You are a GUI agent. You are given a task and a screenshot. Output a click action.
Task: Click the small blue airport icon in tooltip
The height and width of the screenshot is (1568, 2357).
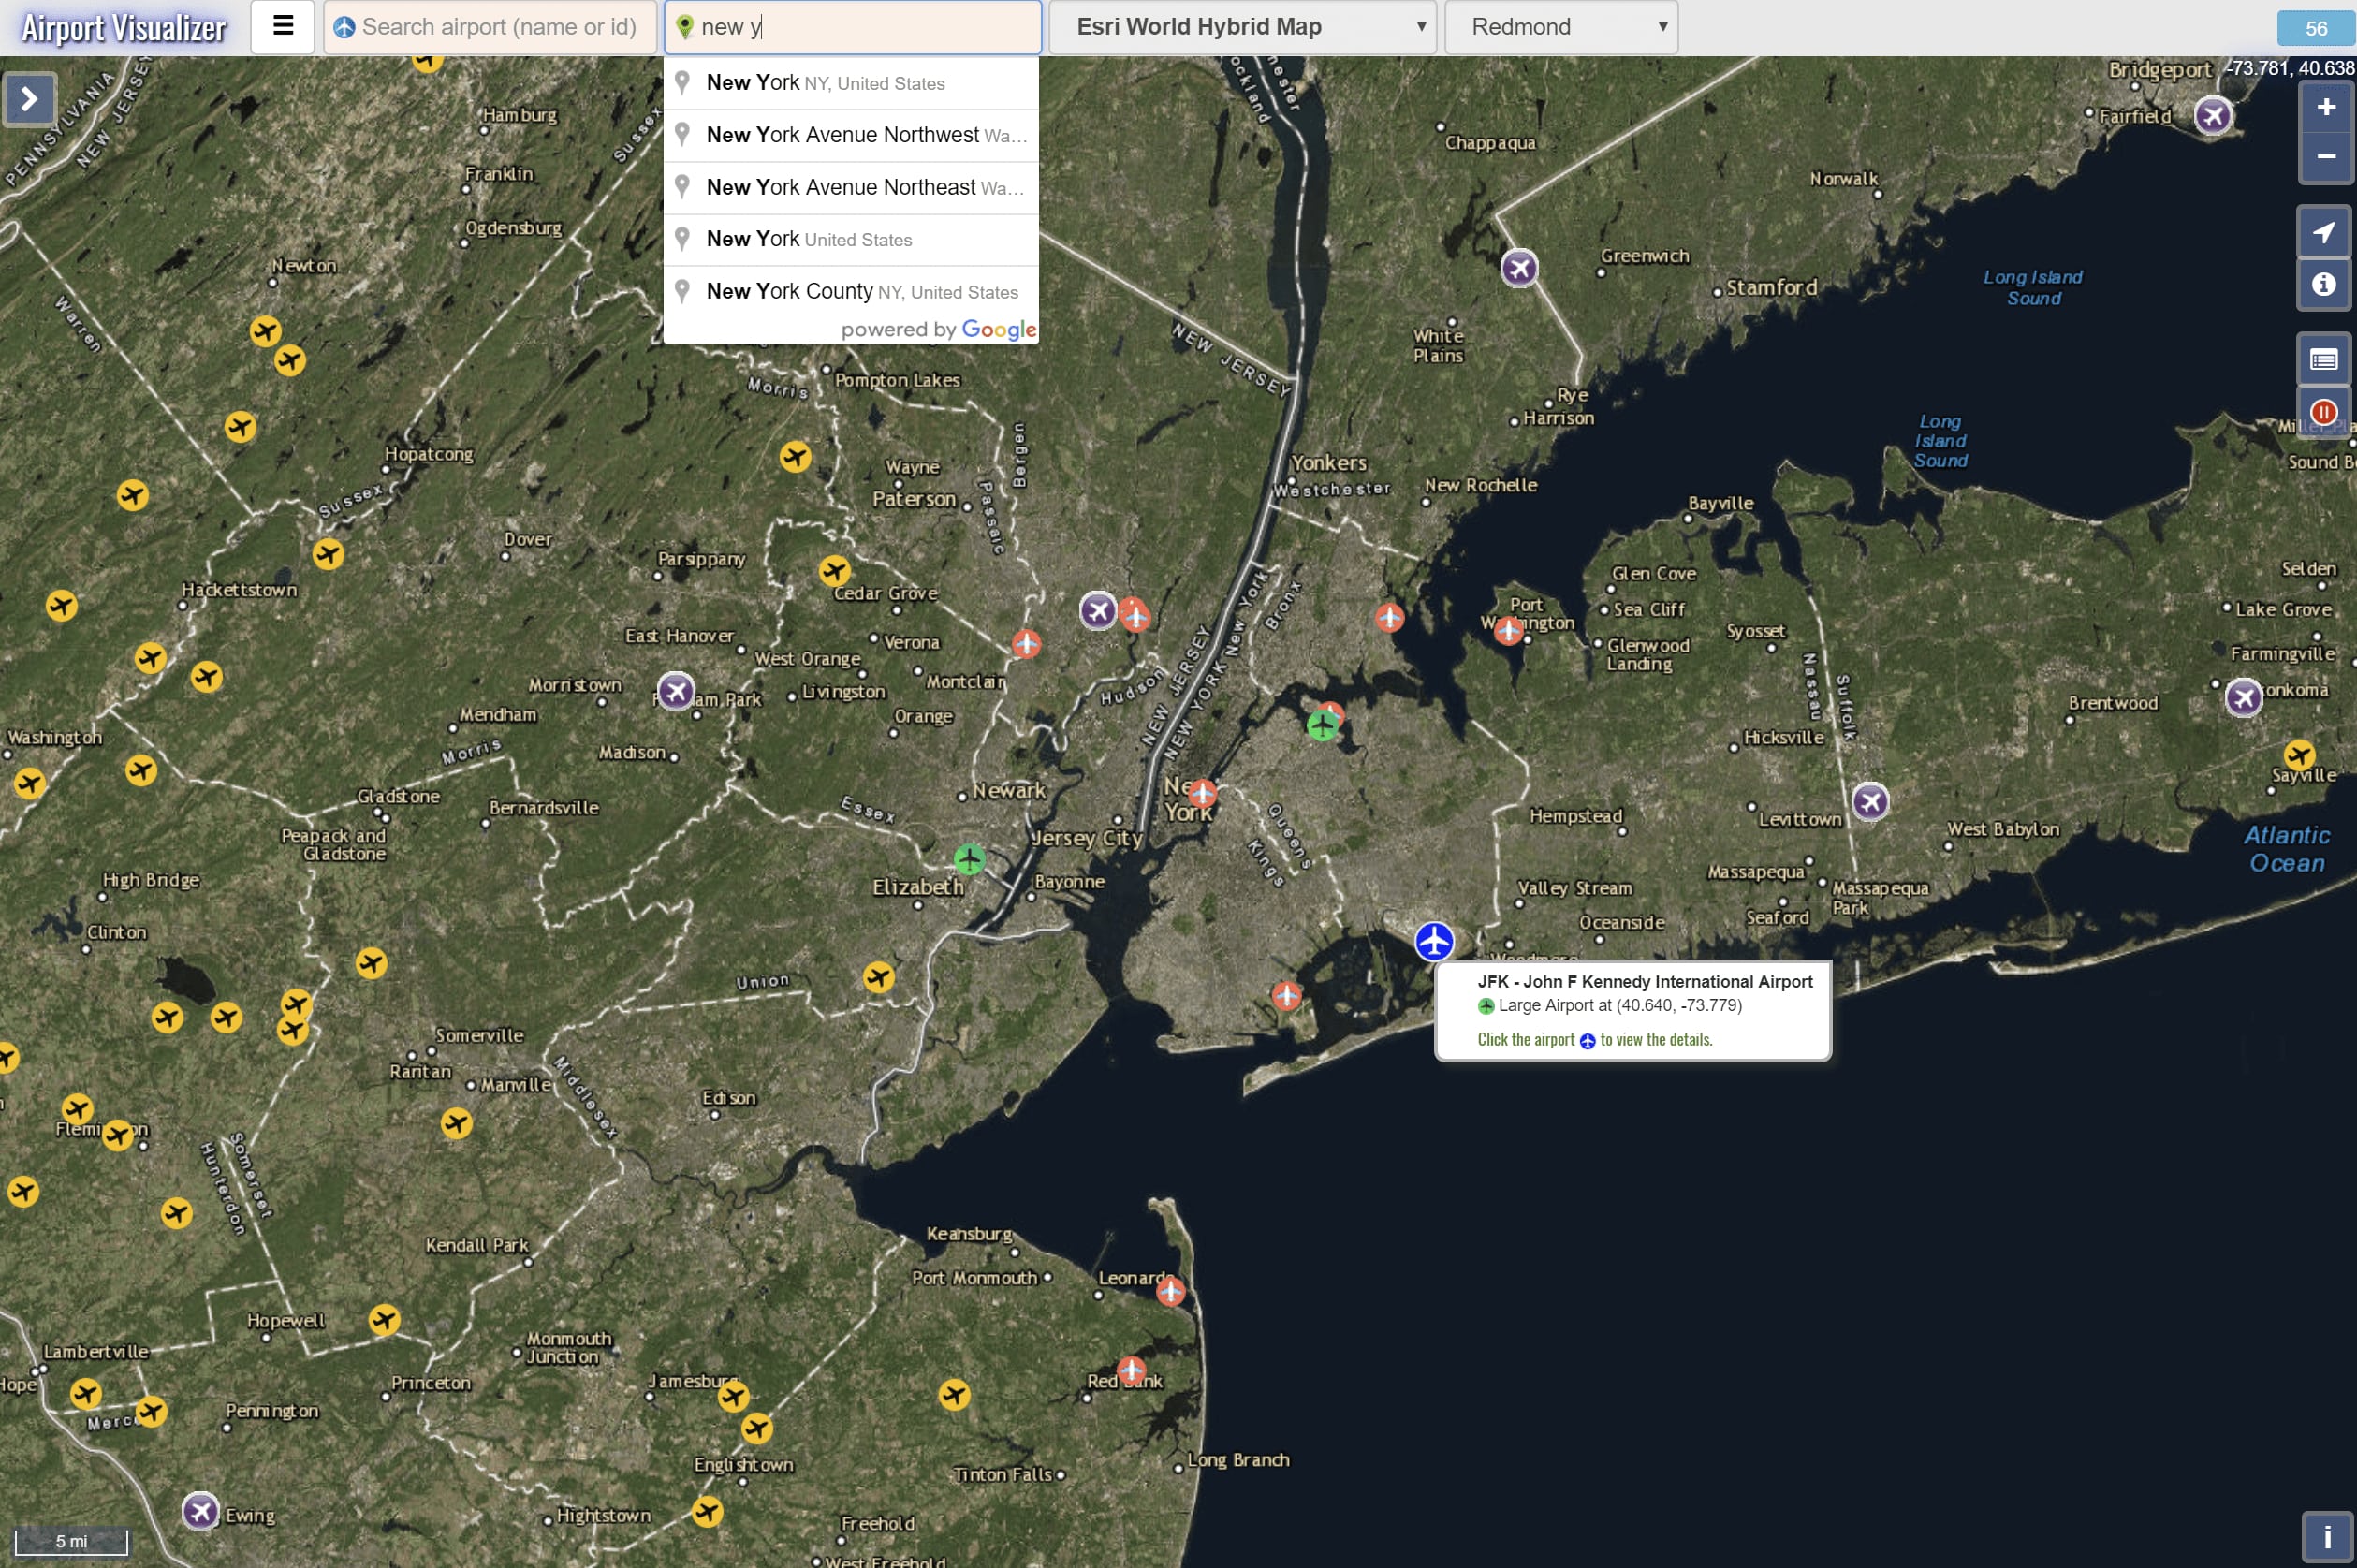tap(1586, 1041)
